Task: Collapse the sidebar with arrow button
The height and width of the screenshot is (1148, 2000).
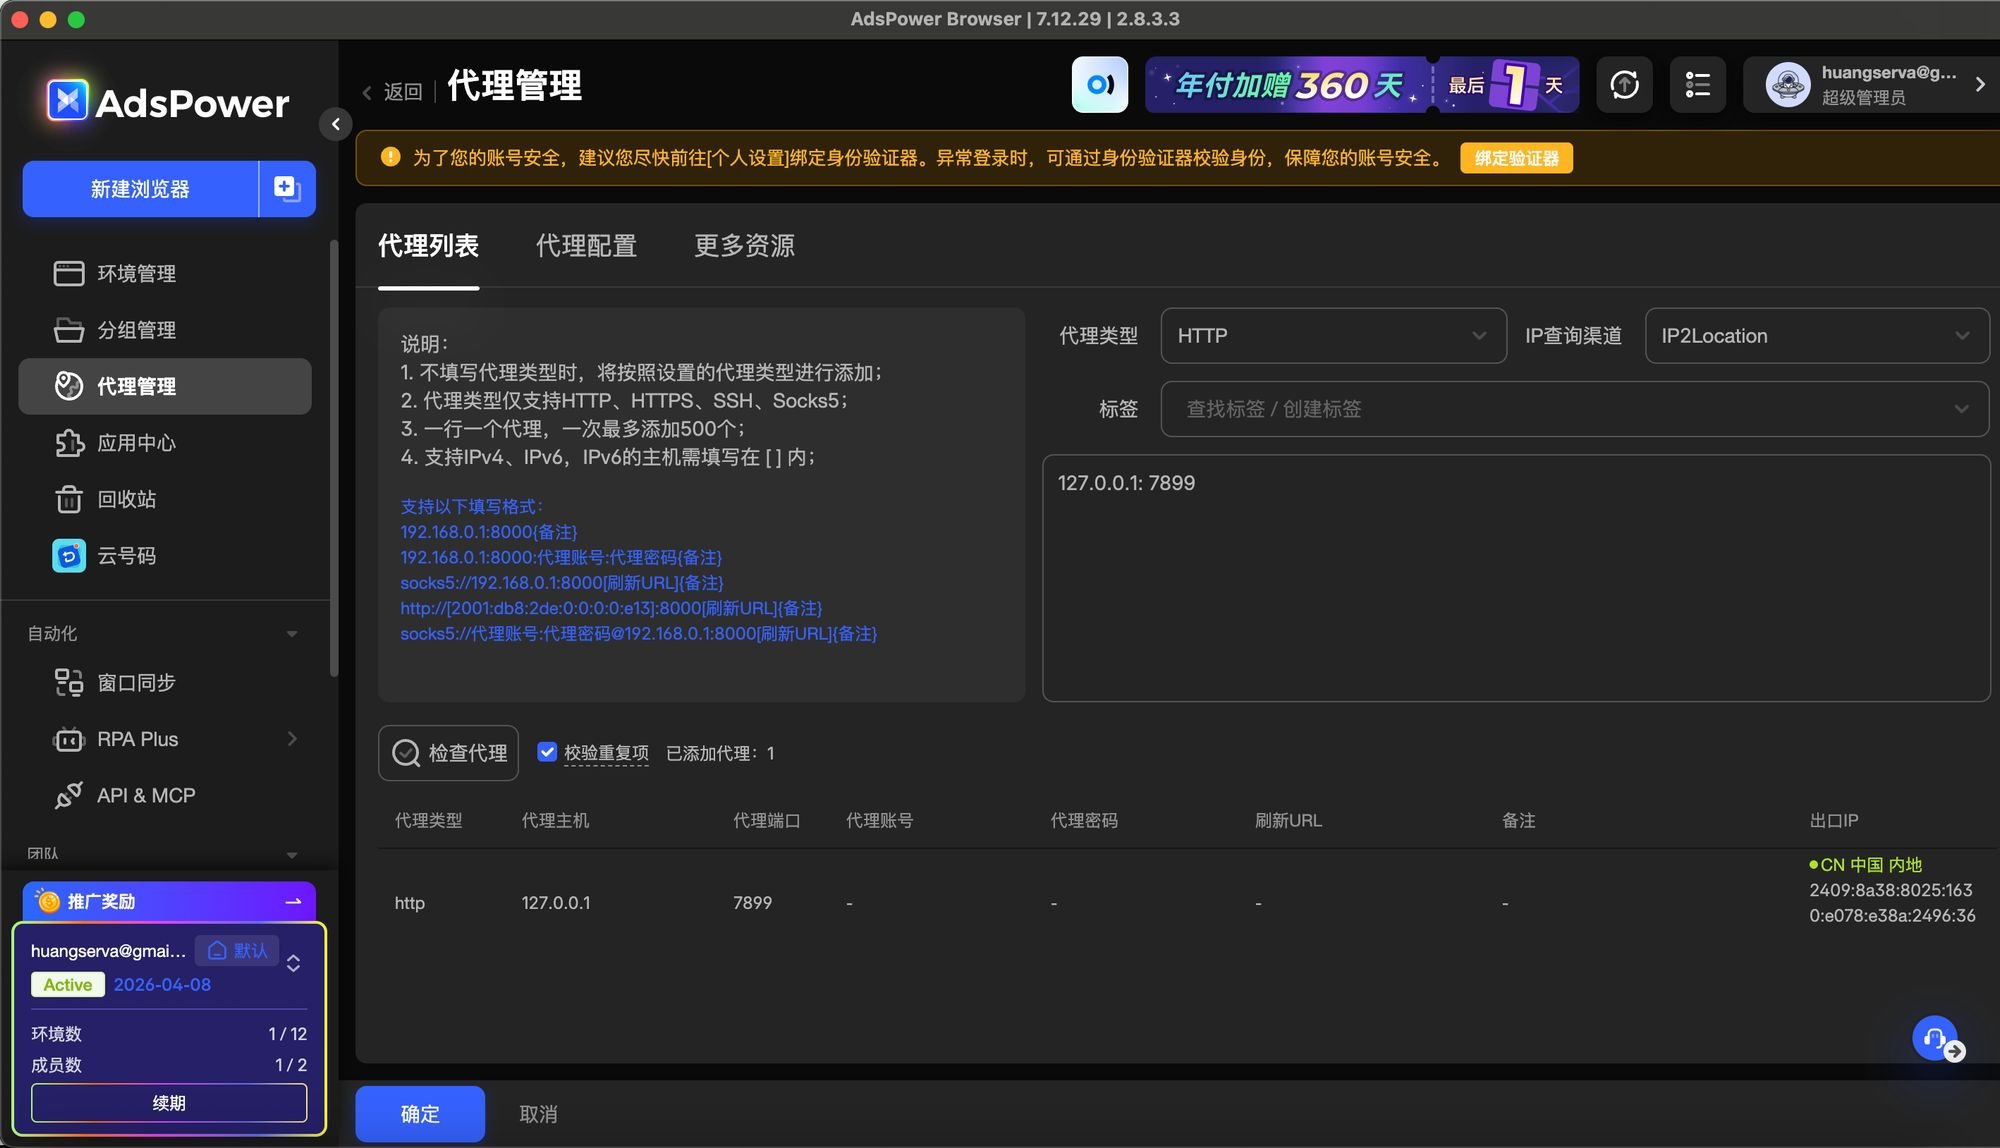Action: [x=335, y=124]
